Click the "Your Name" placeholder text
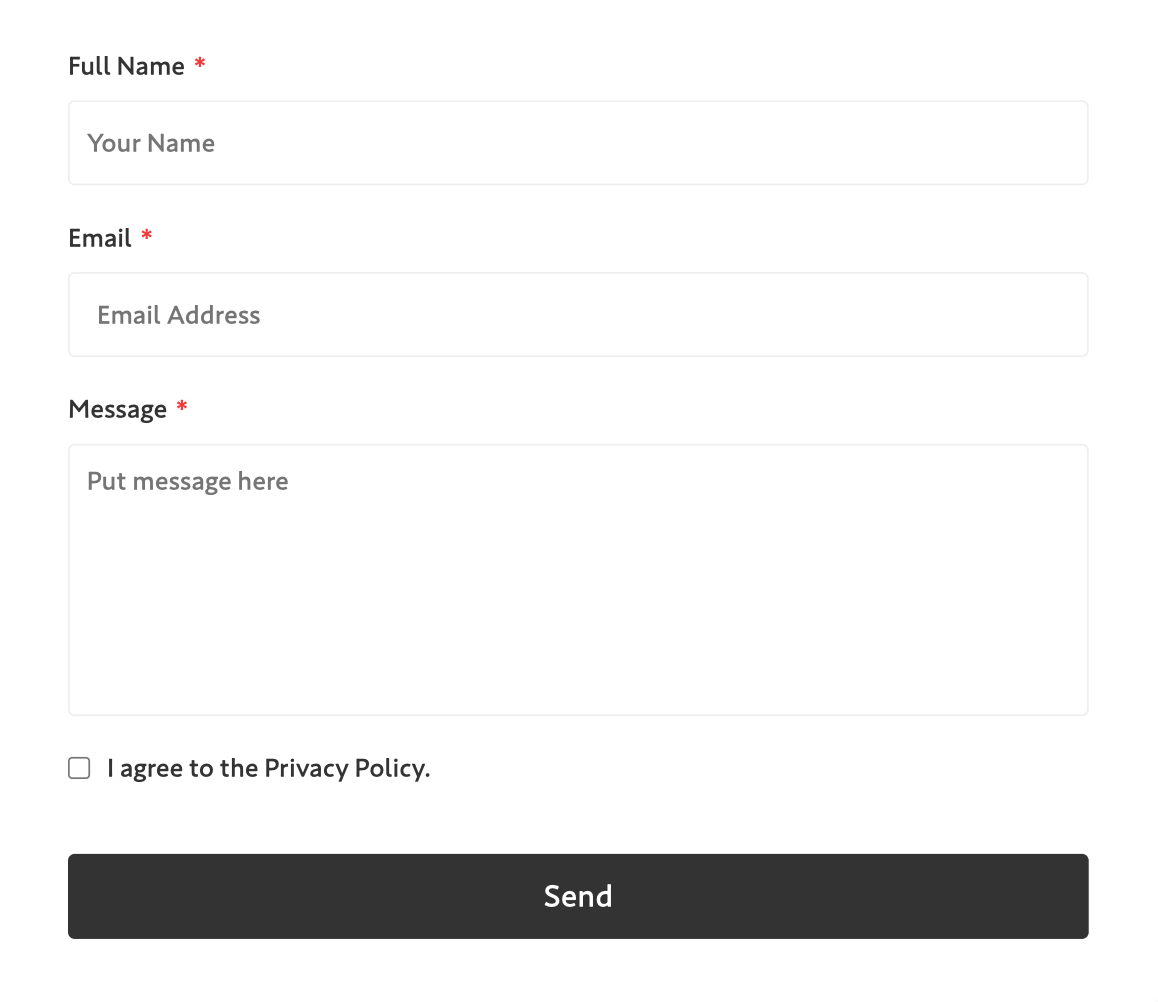Image resolution: width=1158 pixels, height=1002 pixels. pyautogui.click(x=151, y=144)
